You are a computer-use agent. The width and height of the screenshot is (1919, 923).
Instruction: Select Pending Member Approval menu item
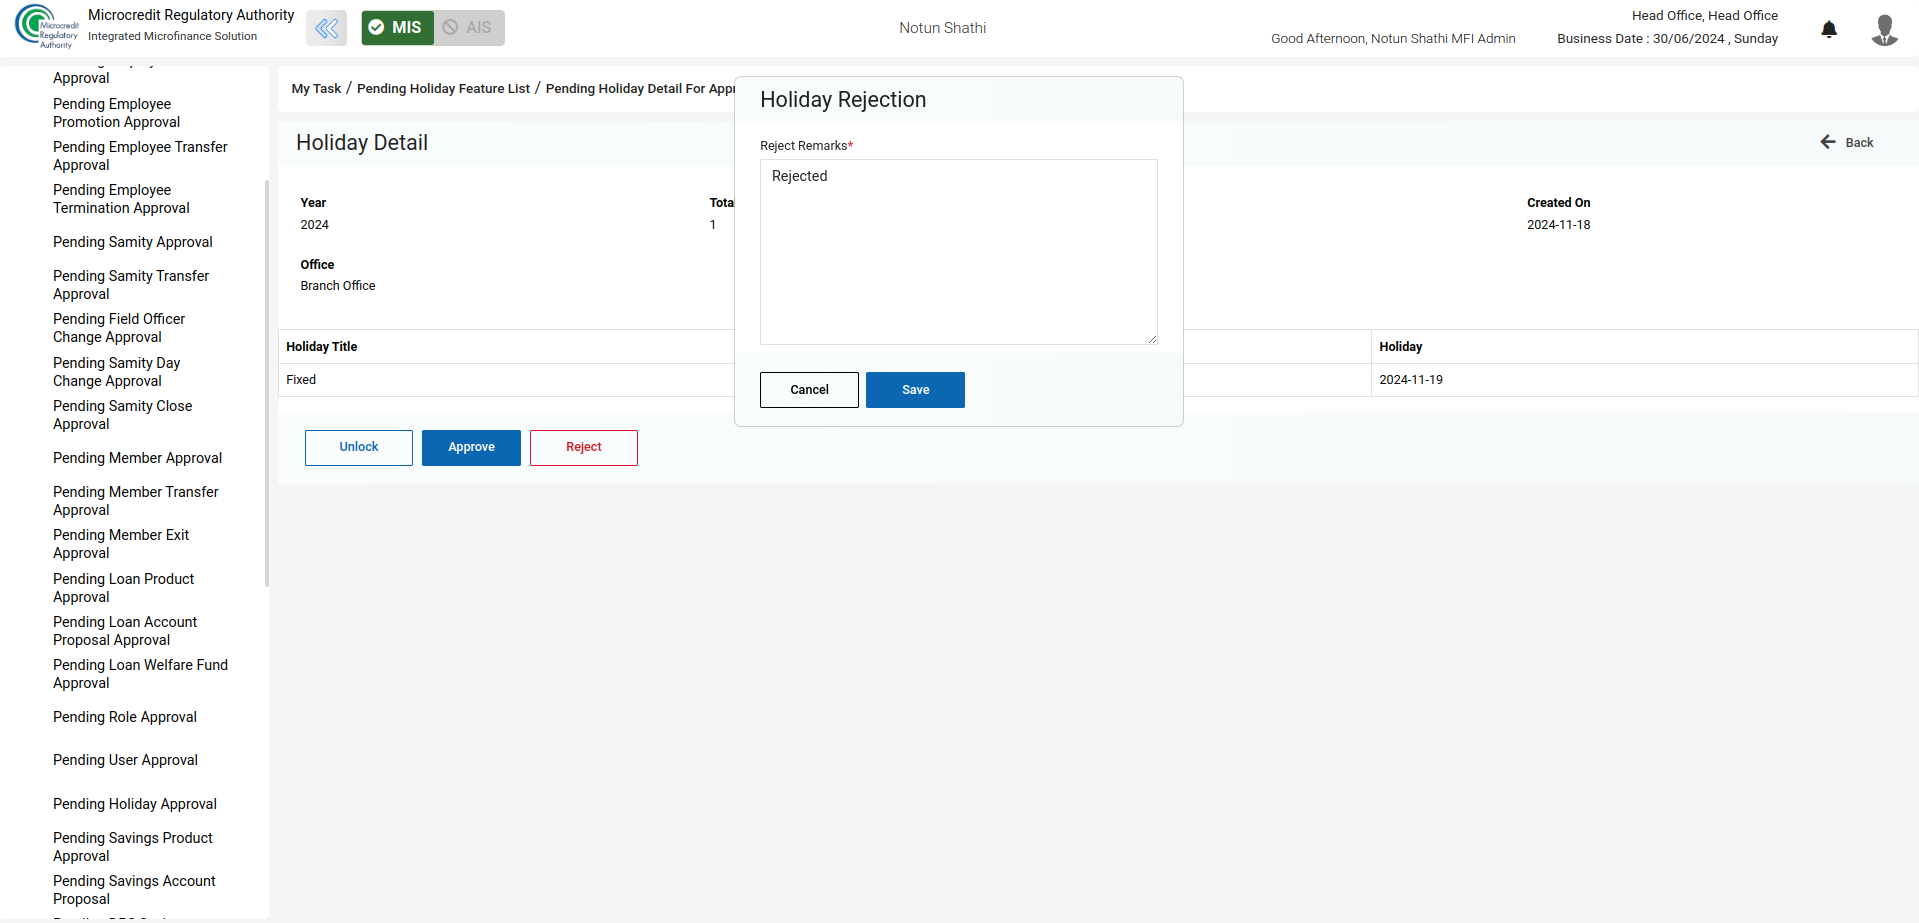point(137,458)
